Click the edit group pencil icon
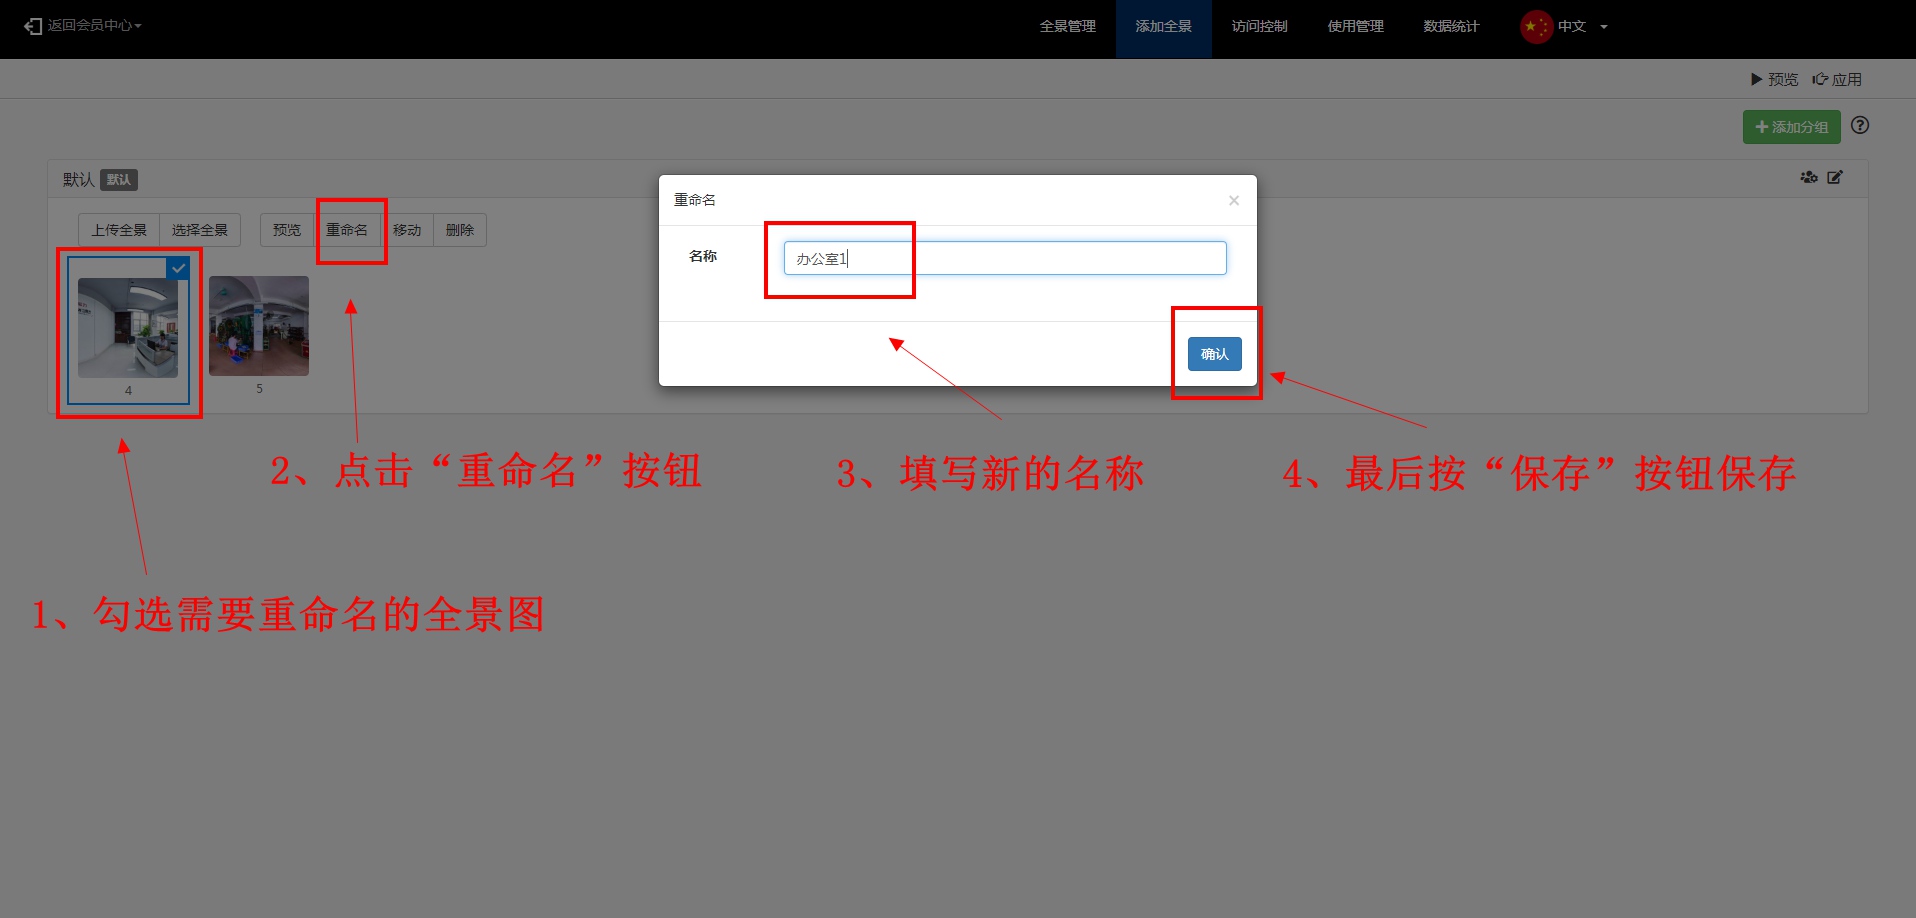The image size is (1916, 918). pyautogui.click(x=1835, y=178)
